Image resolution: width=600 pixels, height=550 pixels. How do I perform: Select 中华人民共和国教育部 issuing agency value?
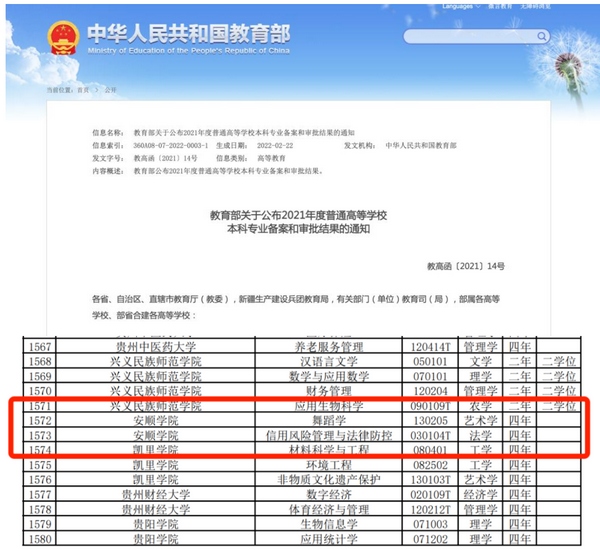click(x=421, y=145)
